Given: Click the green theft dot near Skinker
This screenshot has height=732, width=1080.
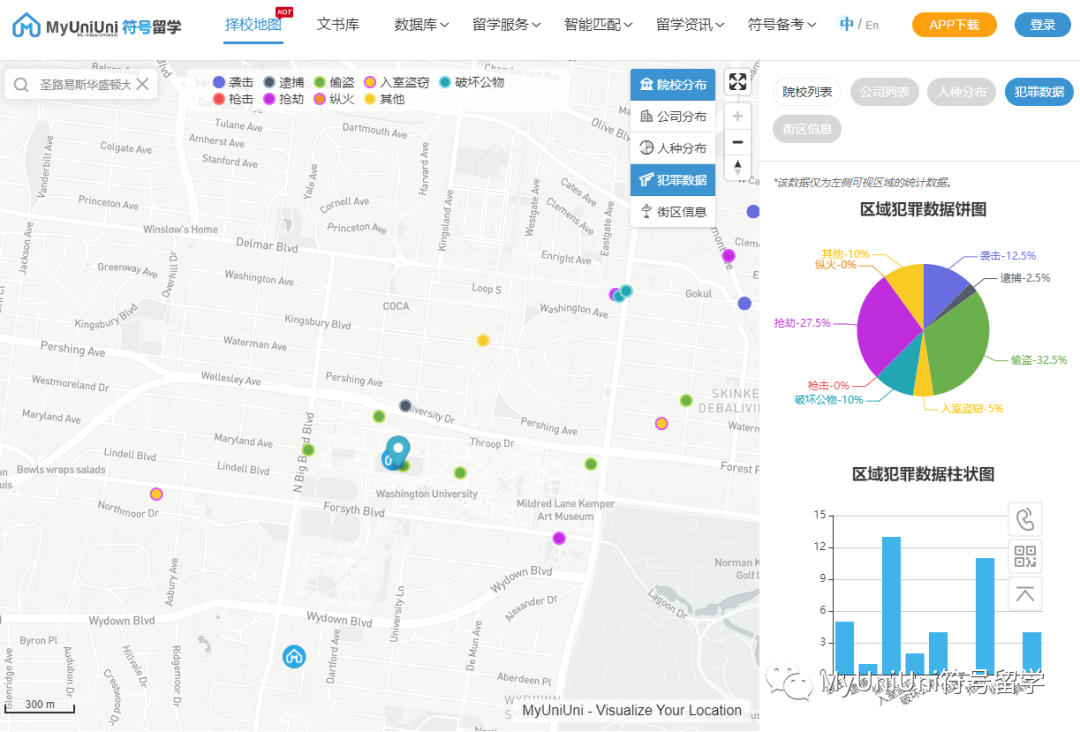Looking at the screenshot, I should [x=686, y=400].
